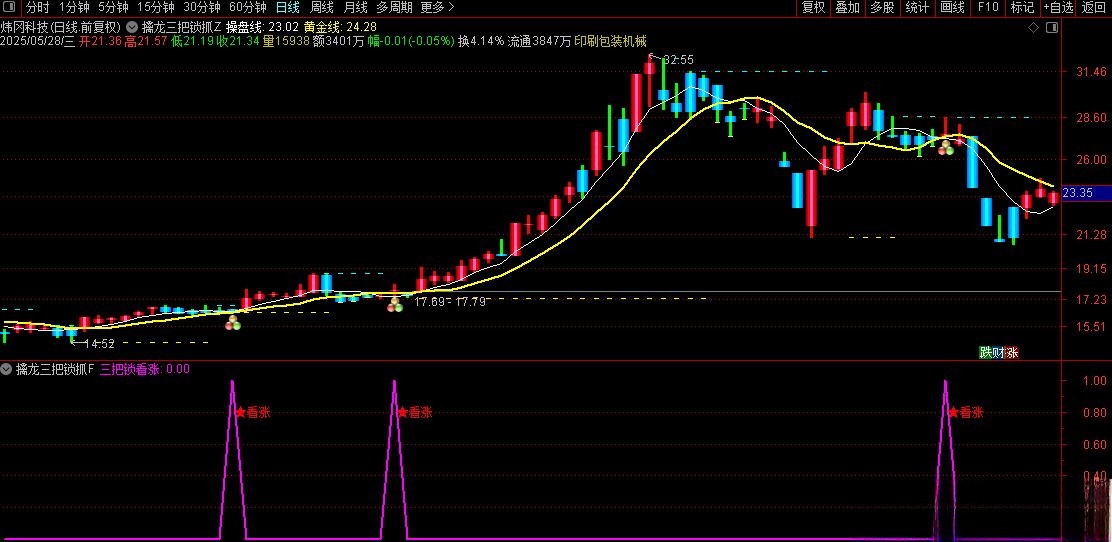Click the diamond icon below the toolbar
The width and height of the screenshot is (1112, 542).
click(x=1032, y=26)
